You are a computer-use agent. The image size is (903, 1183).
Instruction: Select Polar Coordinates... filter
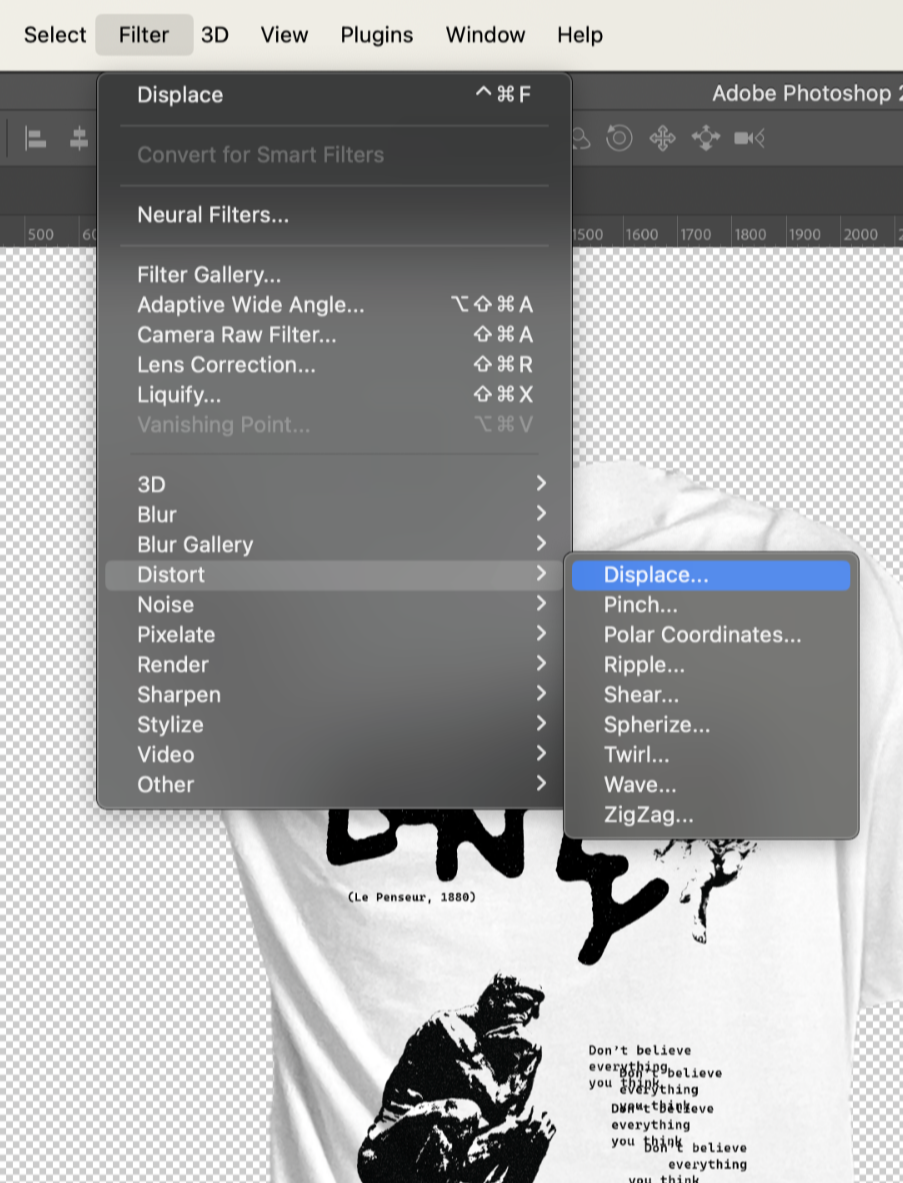point(711,635)
